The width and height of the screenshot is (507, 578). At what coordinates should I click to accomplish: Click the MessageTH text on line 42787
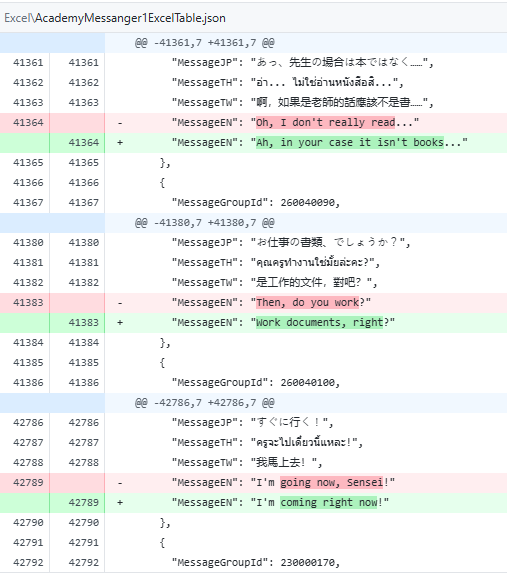pos(267,442)
